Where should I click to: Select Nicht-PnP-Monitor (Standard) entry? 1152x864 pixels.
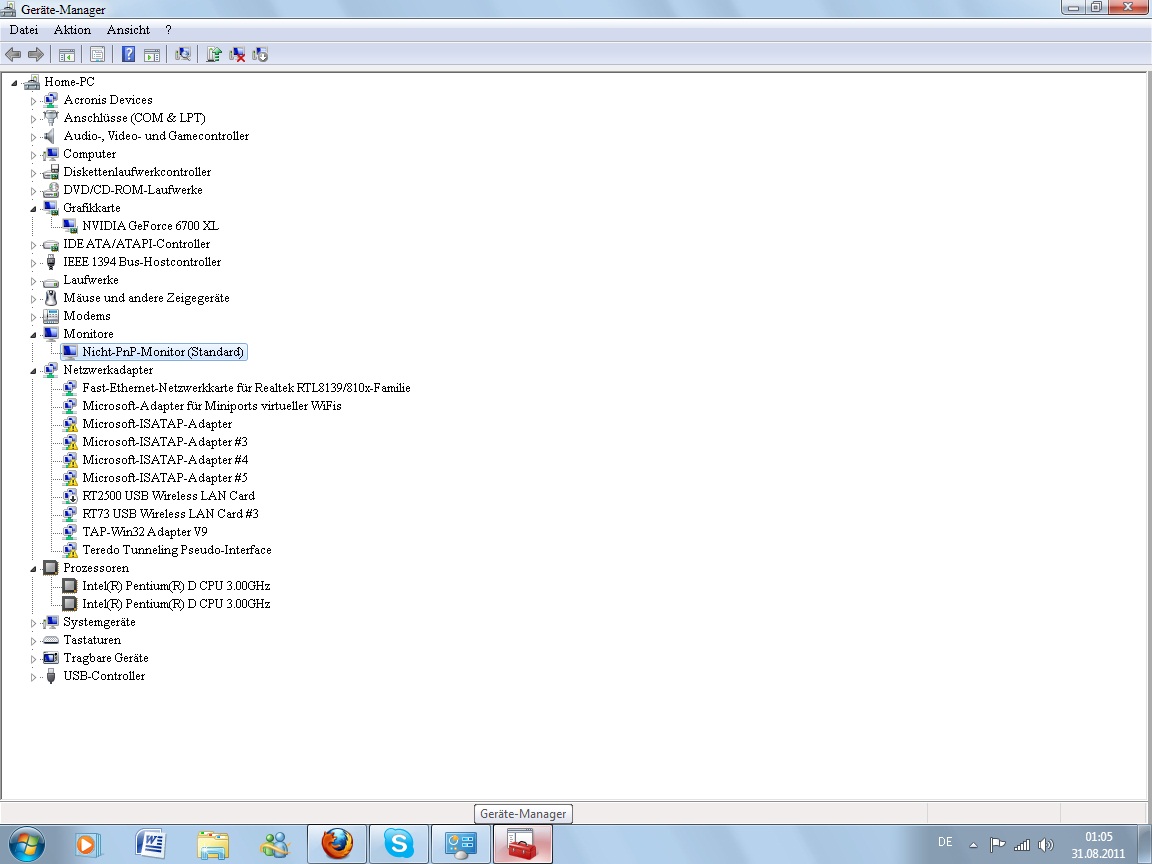162,352
